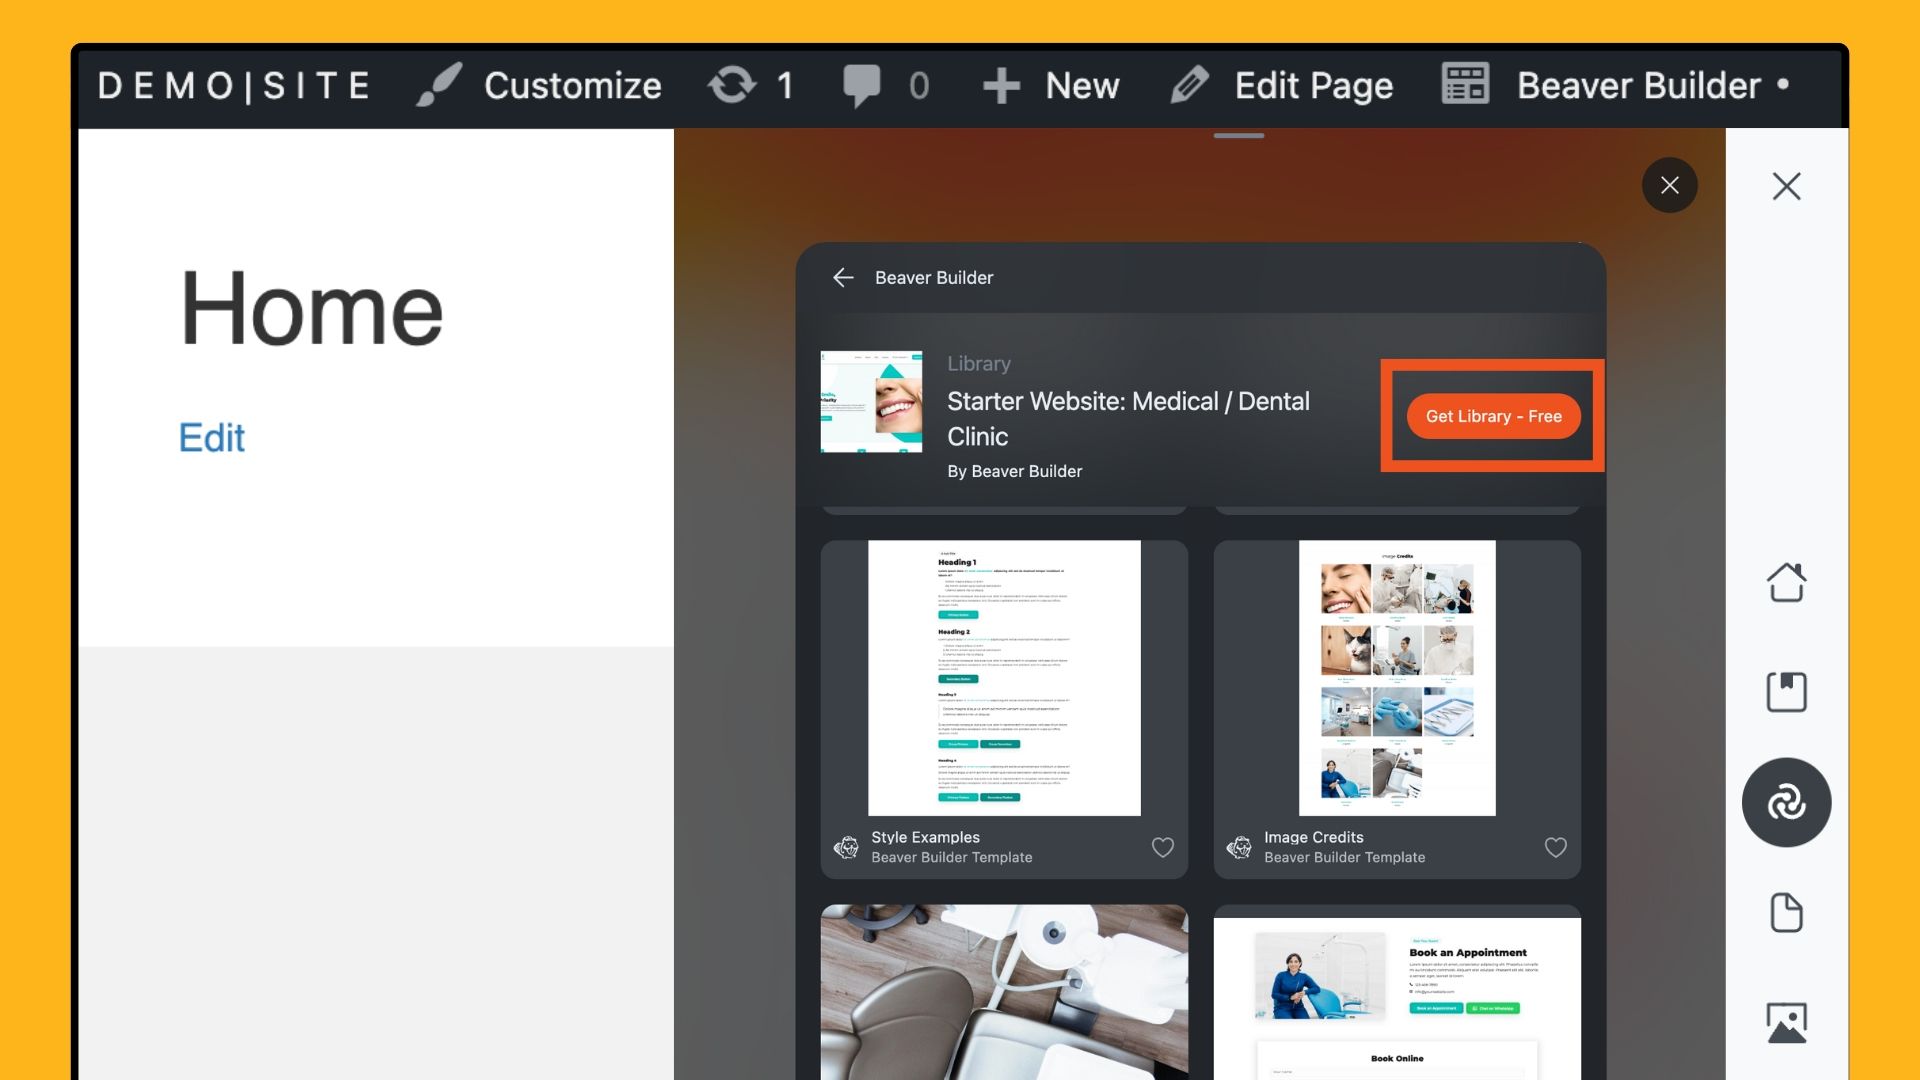Click Get Library - Free button
This screenshot has width=1920, height=1080.
point(1493,416)
